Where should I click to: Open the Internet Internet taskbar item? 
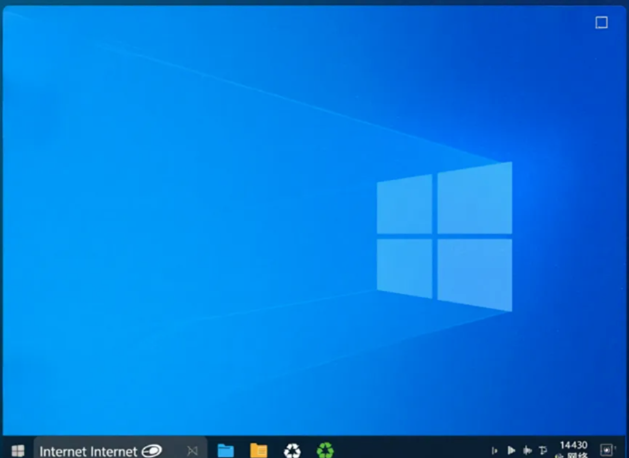coord(120,448)
